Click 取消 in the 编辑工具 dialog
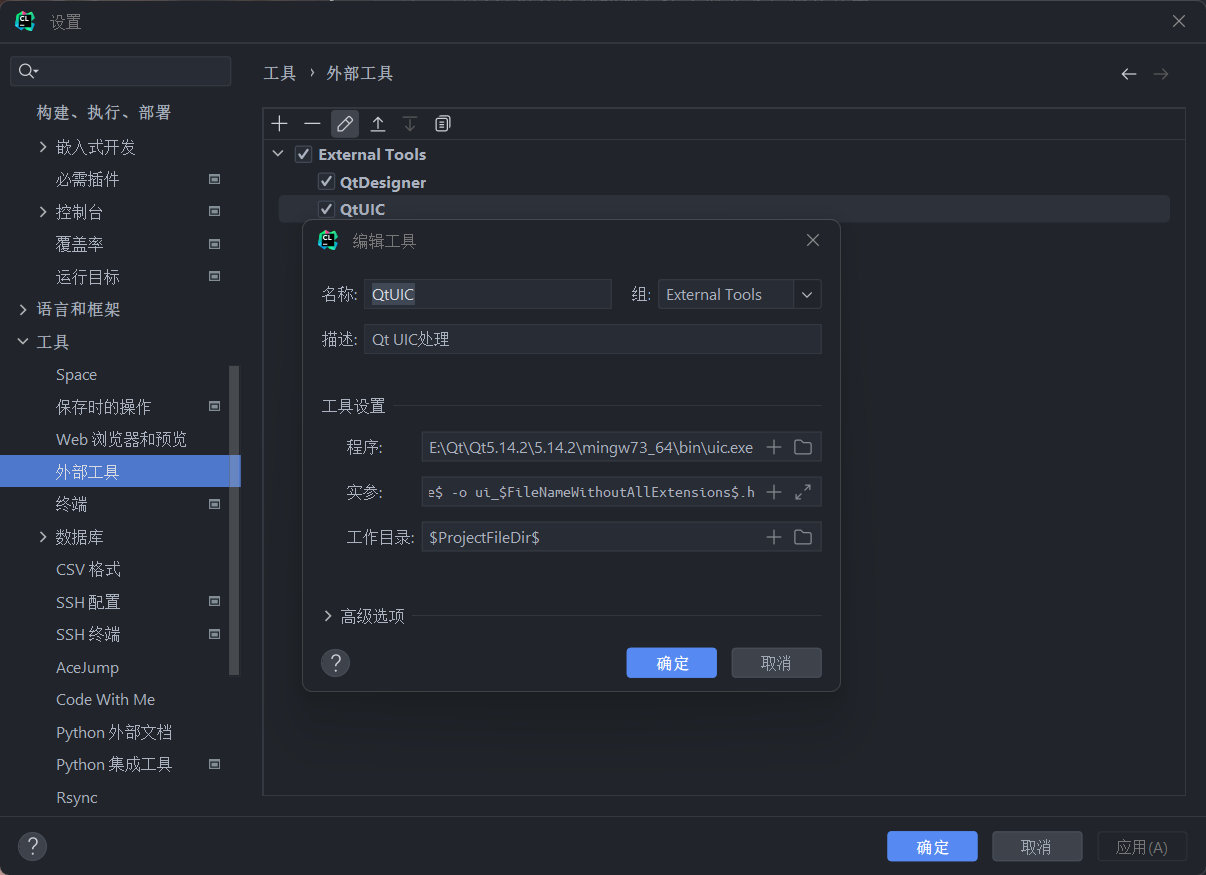The image size is (1206, 875). point(776,663)
